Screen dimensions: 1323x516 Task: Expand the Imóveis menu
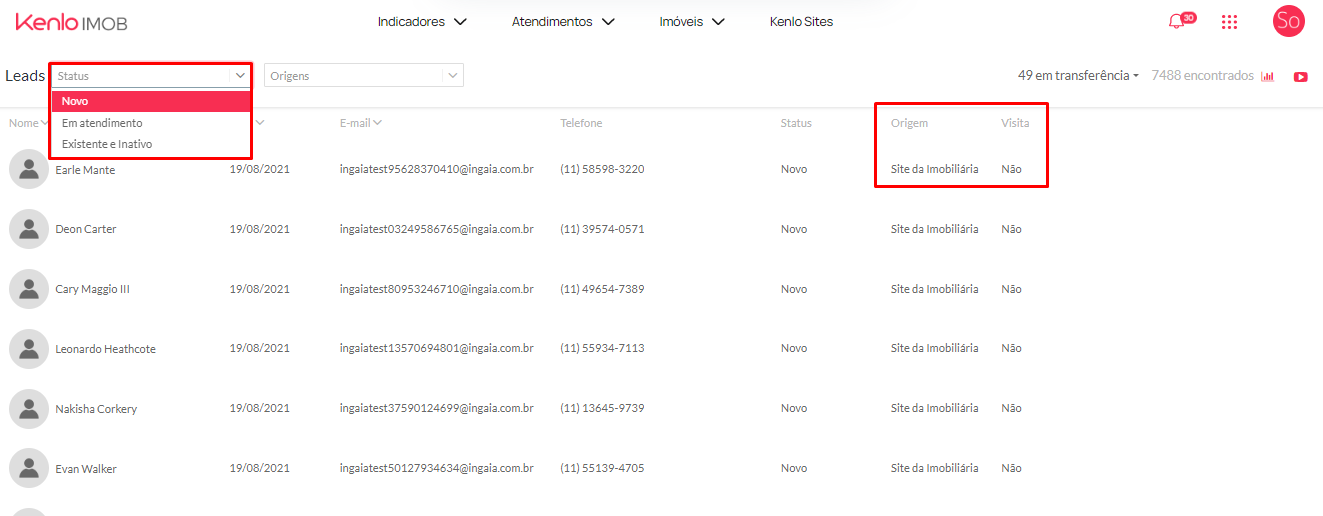[692, 22]
